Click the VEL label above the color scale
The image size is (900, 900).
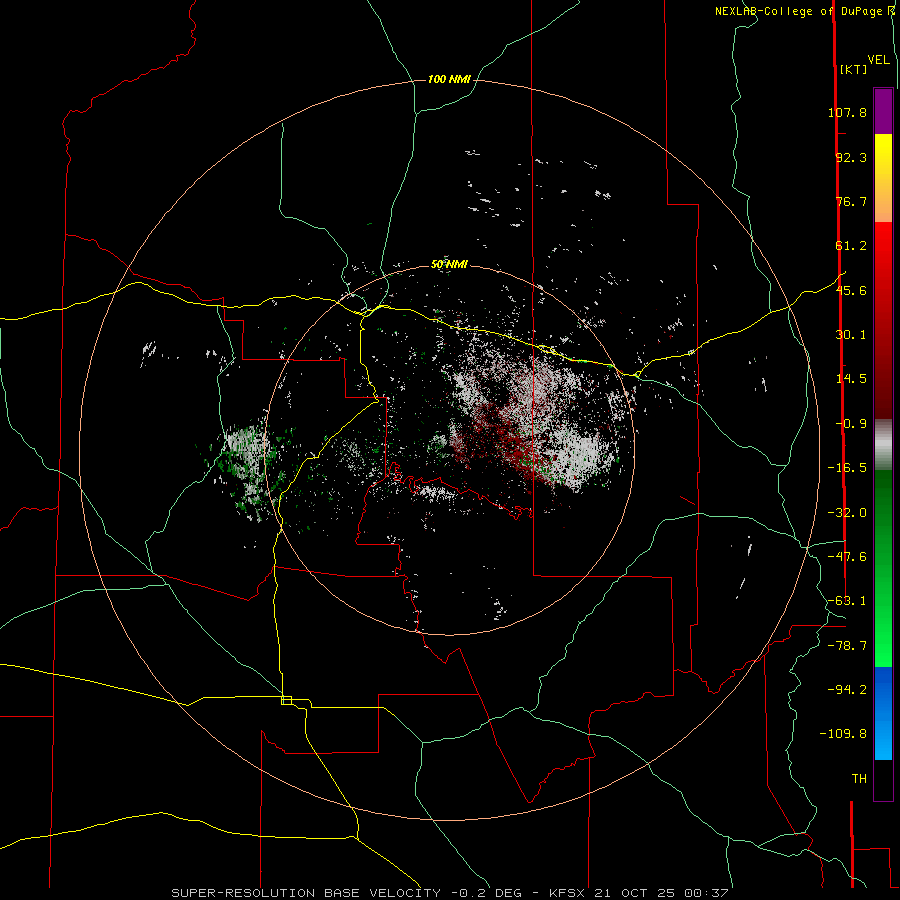point(879,60)
